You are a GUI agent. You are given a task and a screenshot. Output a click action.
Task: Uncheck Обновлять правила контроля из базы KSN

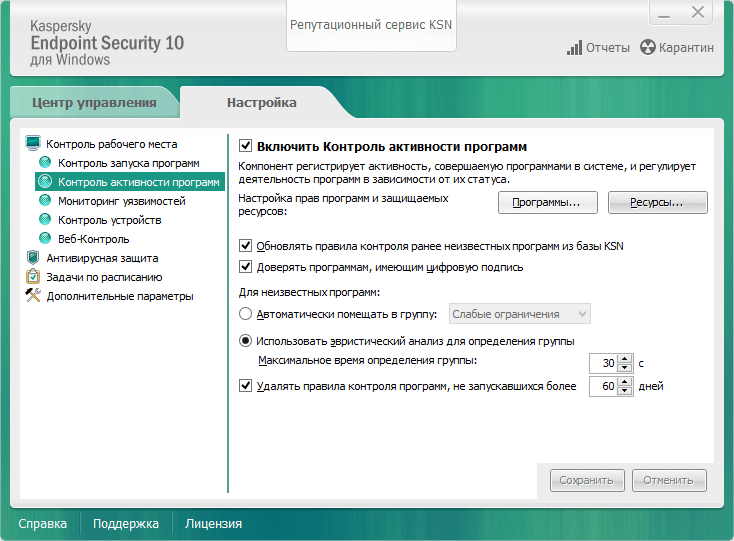click(245, 245)
